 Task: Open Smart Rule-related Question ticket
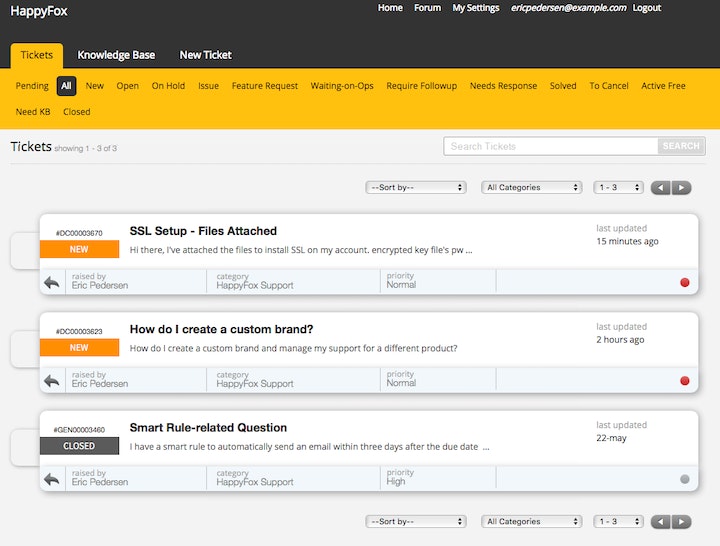pos(208,428)
